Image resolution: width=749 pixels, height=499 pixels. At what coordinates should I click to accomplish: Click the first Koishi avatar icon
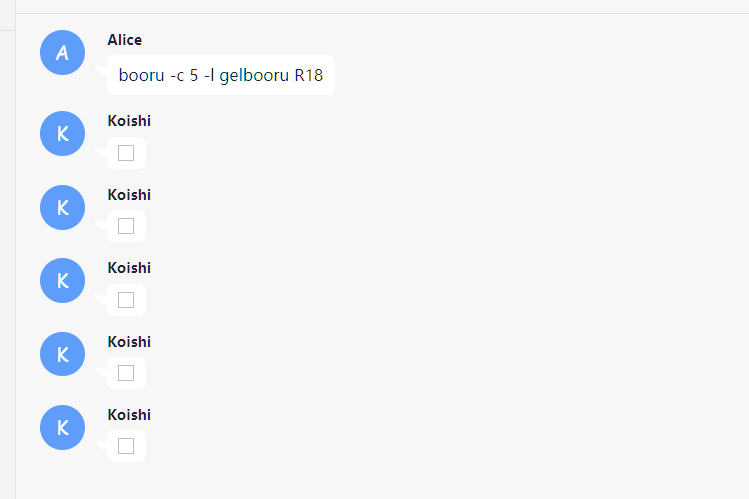[x=63, y=134]
